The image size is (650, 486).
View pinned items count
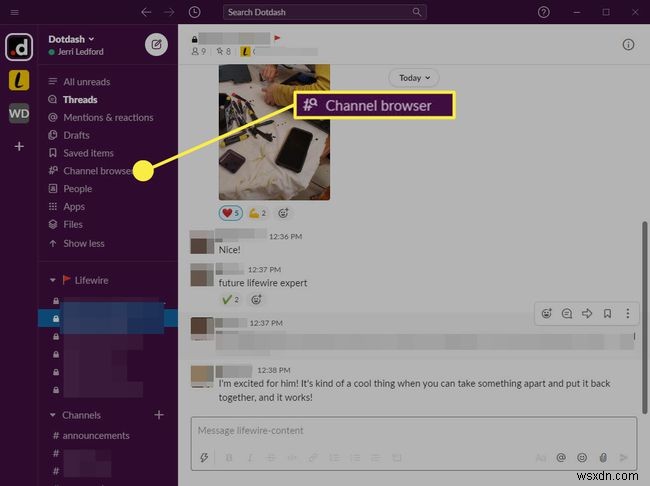point(223,51)
